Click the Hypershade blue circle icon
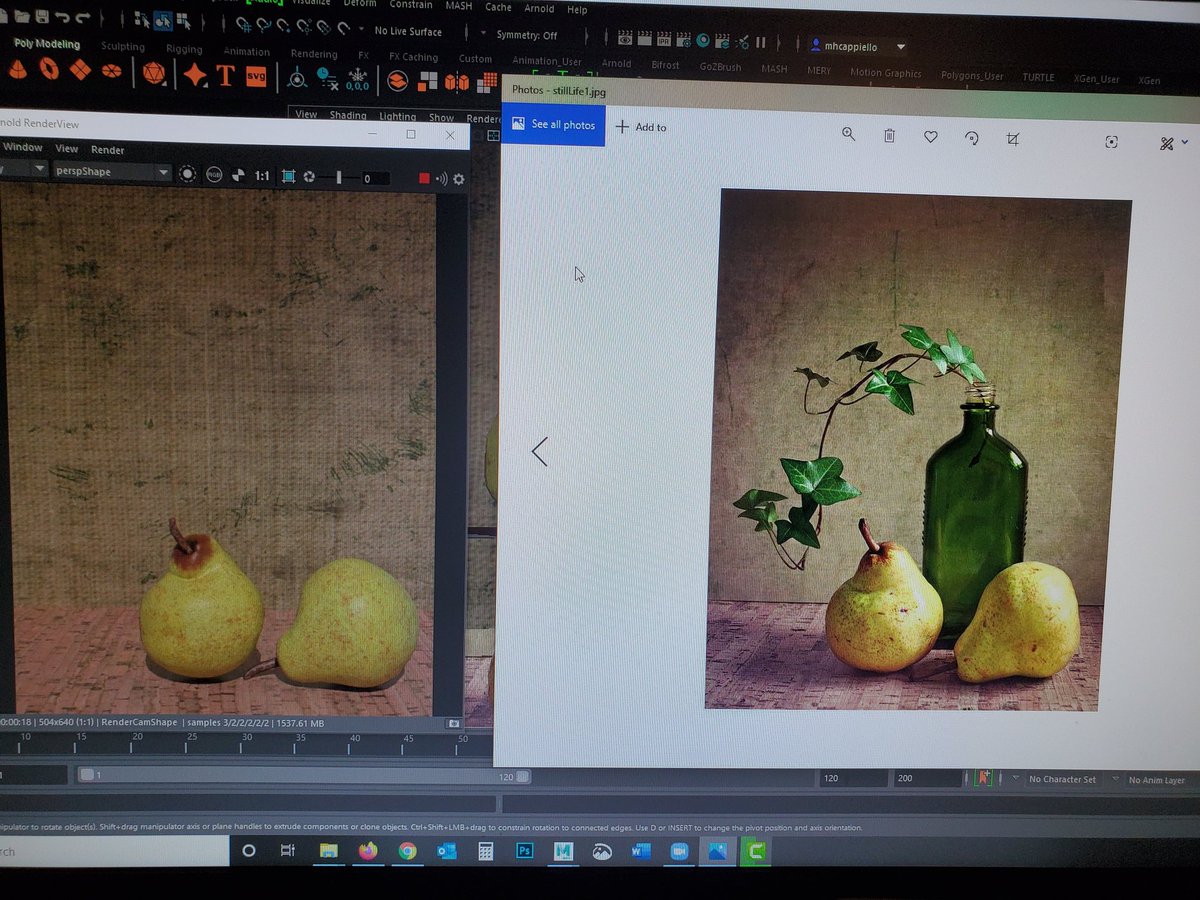 (703, 41)
